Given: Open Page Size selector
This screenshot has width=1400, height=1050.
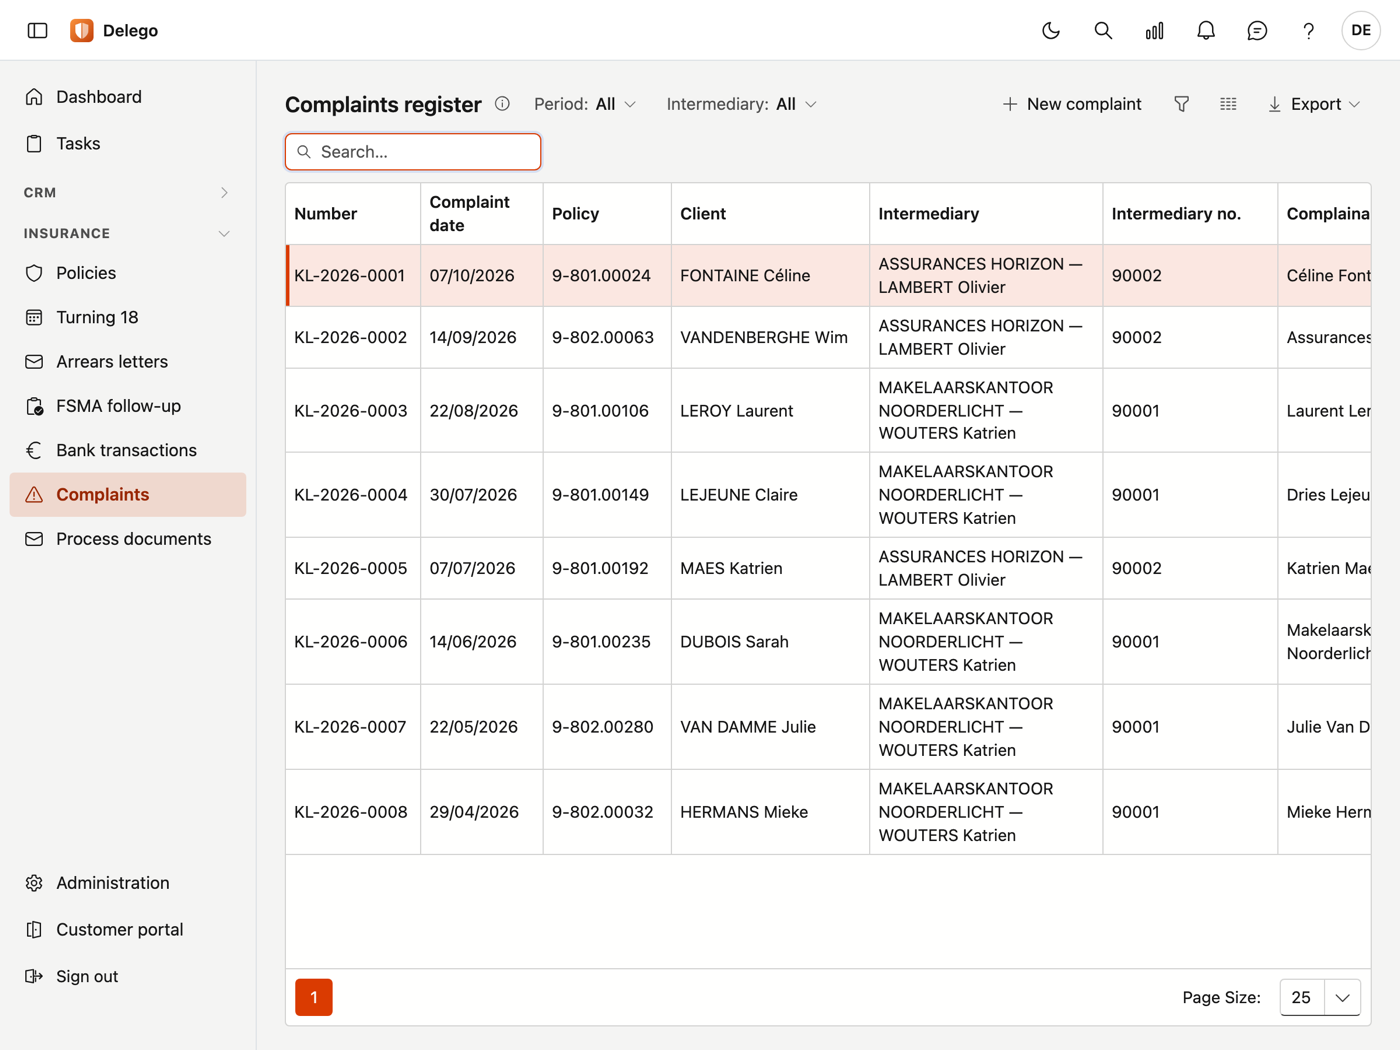Looking at the screenshot, I should pyautogui.click(x=1320, y=997).
